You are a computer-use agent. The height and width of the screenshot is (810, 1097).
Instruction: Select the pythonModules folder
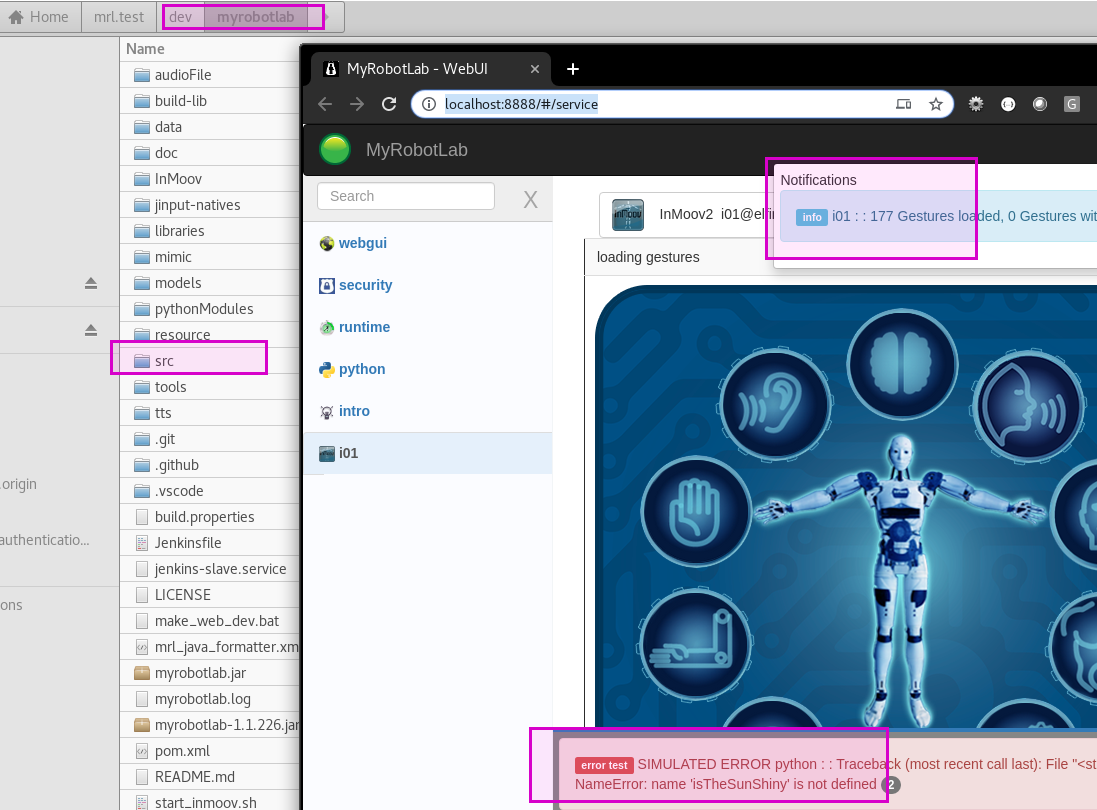(210, 309)
